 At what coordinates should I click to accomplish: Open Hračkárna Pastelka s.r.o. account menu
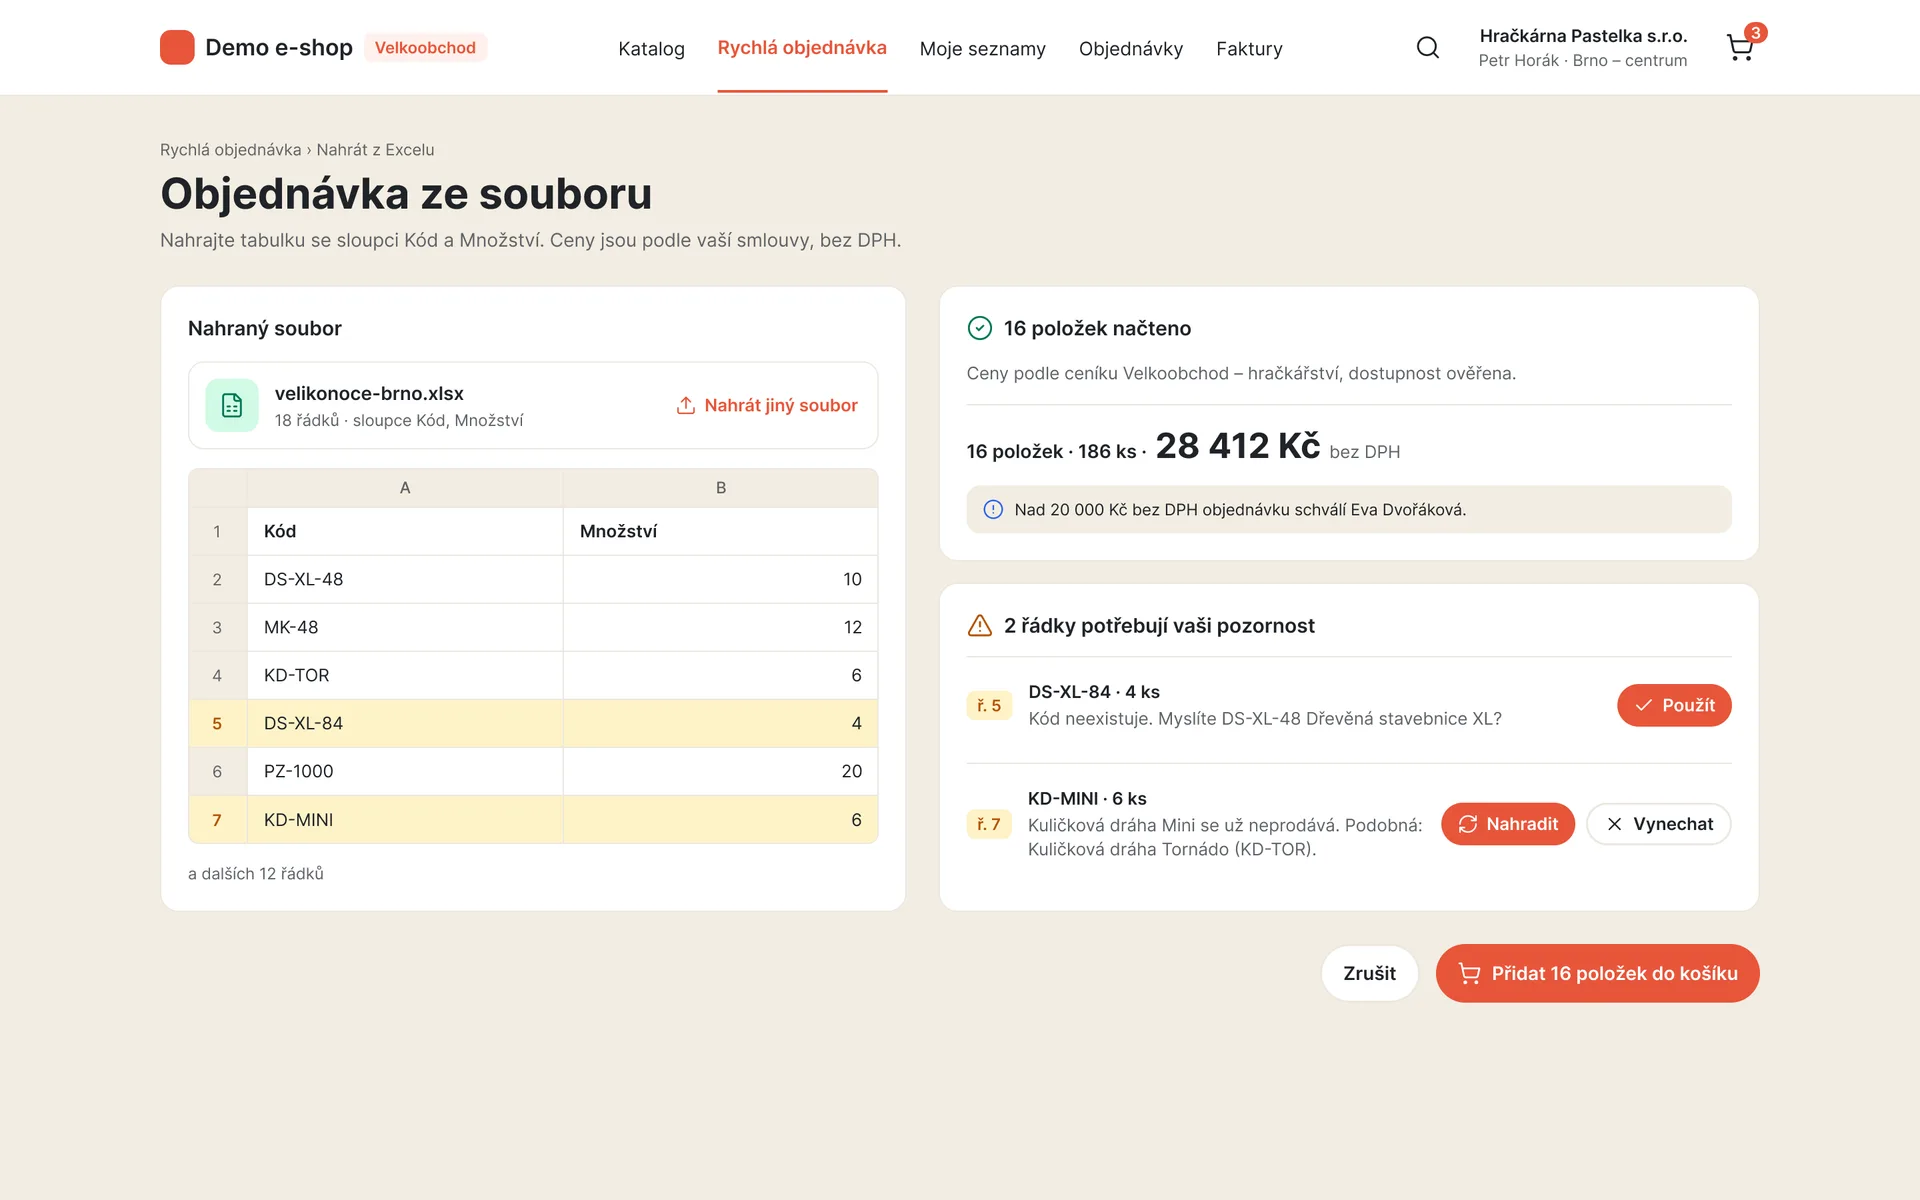click(1583, 48)
